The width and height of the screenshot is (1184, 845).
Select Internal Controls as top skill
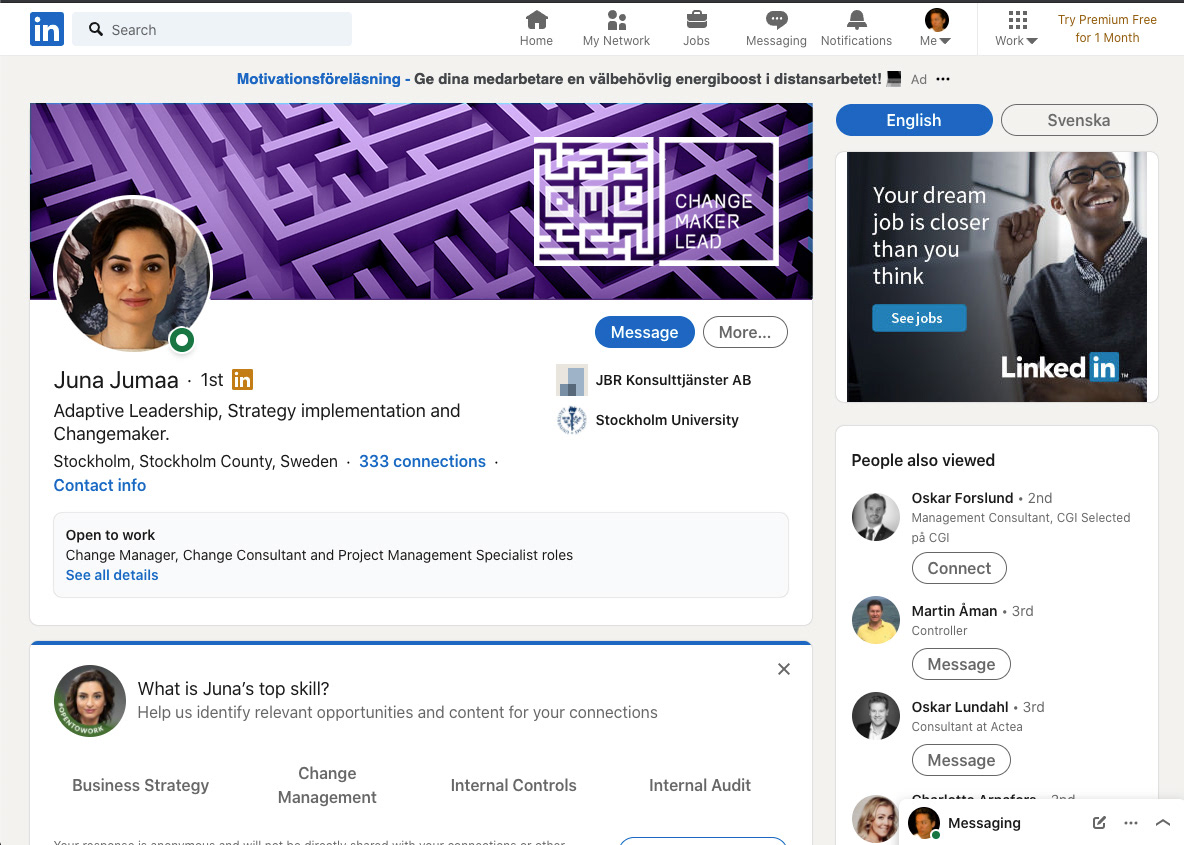click(513, 785)
